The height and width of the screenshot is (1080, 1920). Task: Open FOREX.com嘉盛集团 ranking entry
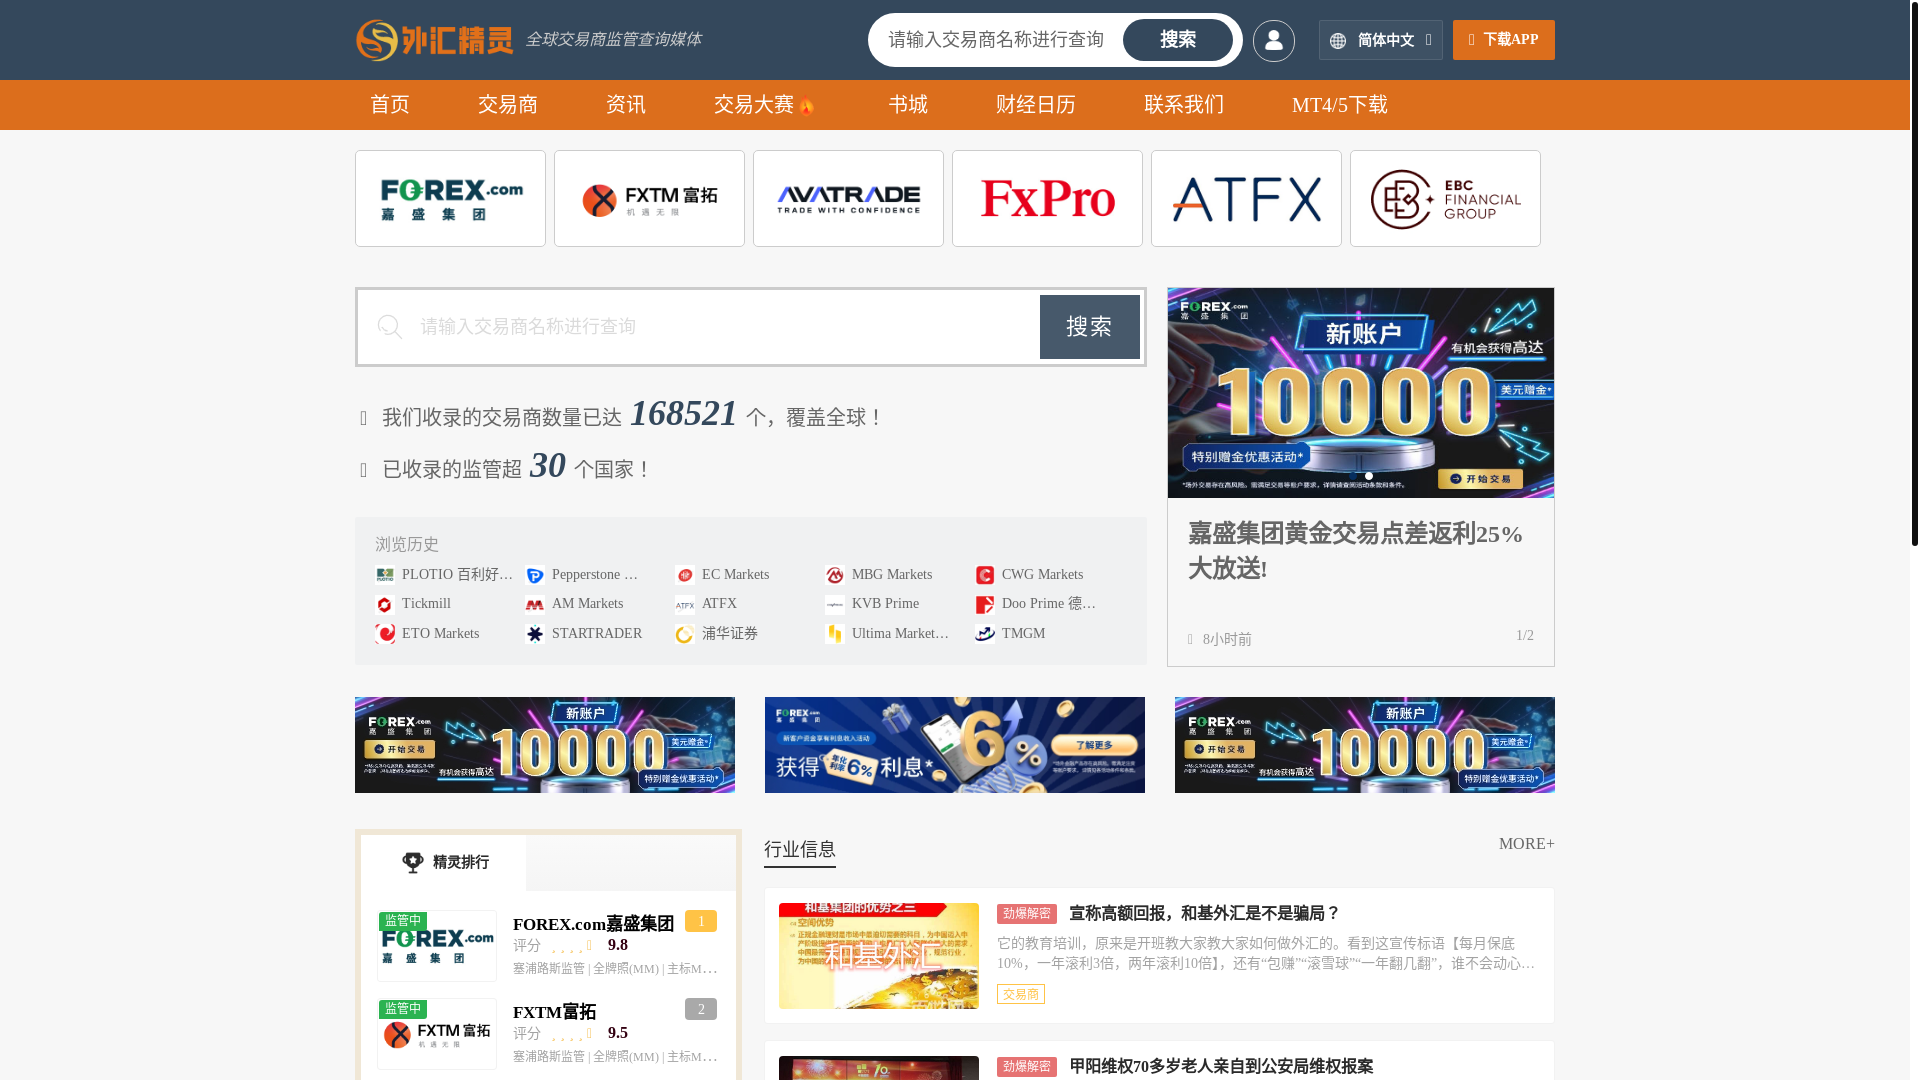(593, 924)
